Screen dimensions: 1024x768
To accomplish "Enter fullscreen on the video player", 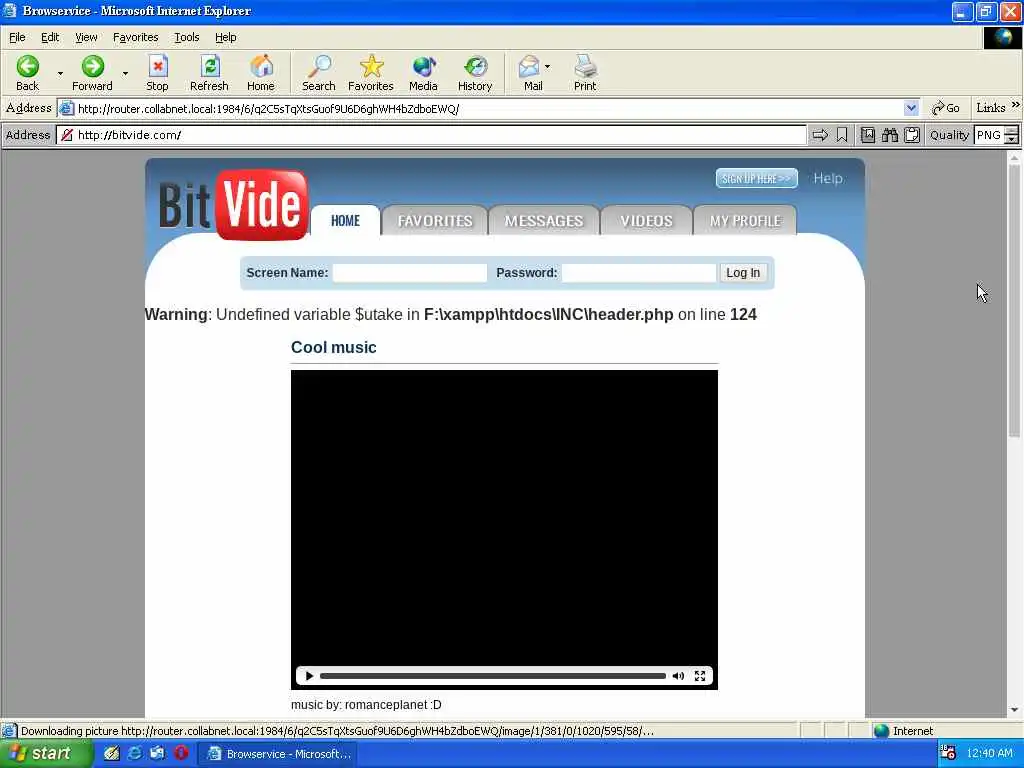I will point(700,676).
